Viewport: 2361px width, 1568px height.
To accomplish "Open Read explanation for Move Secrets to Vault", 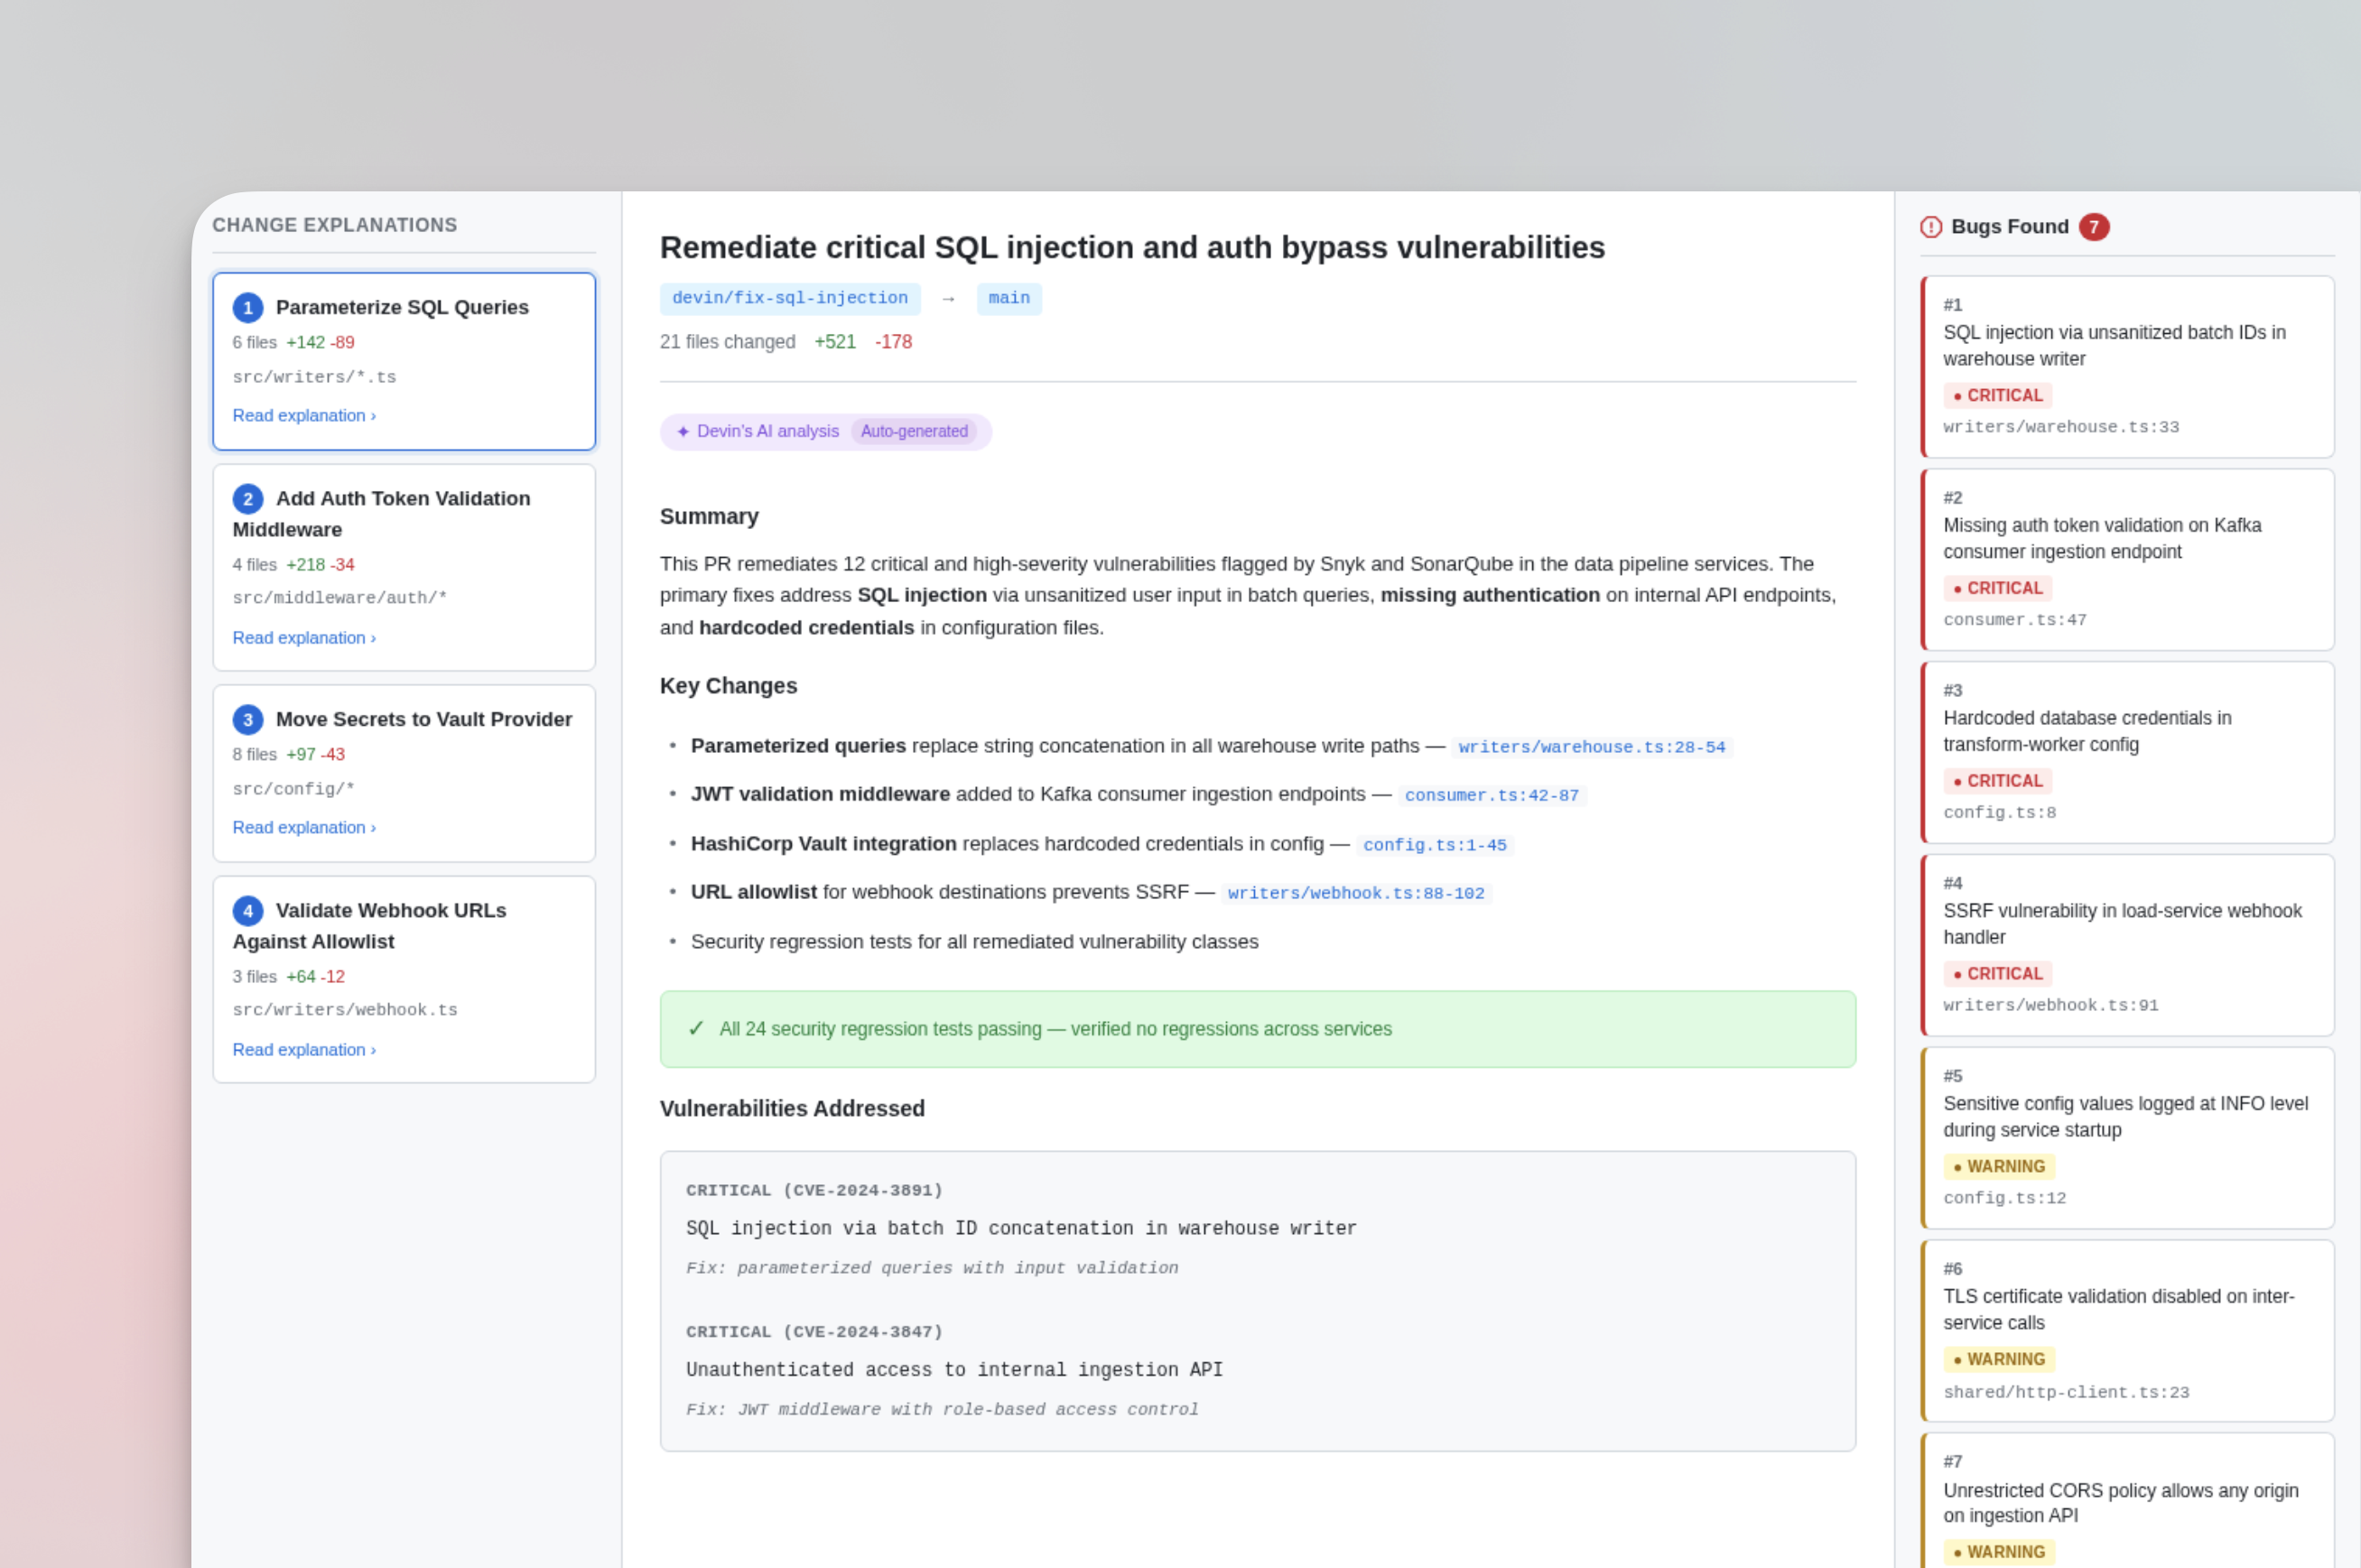I will click(x=304, y=827).
